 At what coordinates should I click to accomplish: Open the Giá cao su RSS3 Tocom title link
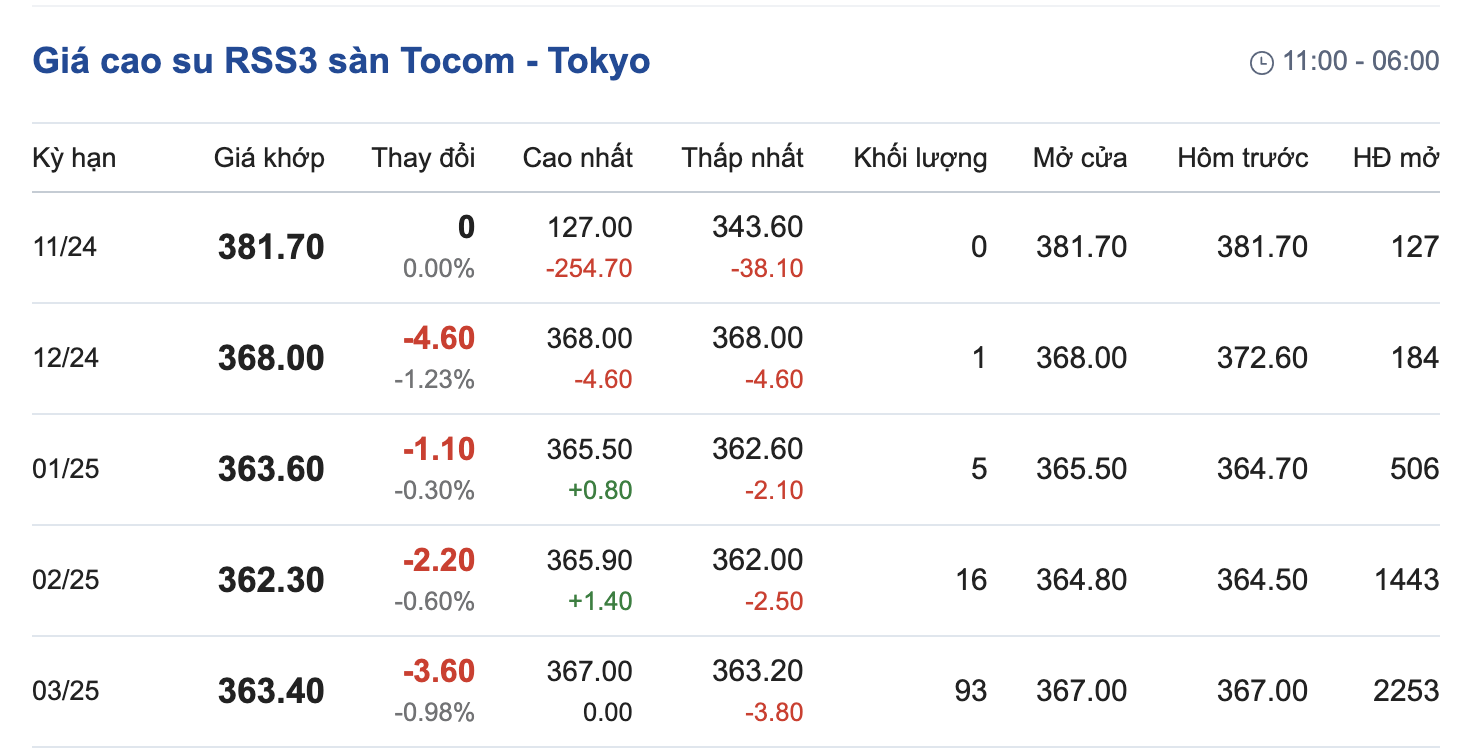pos(341,61)
